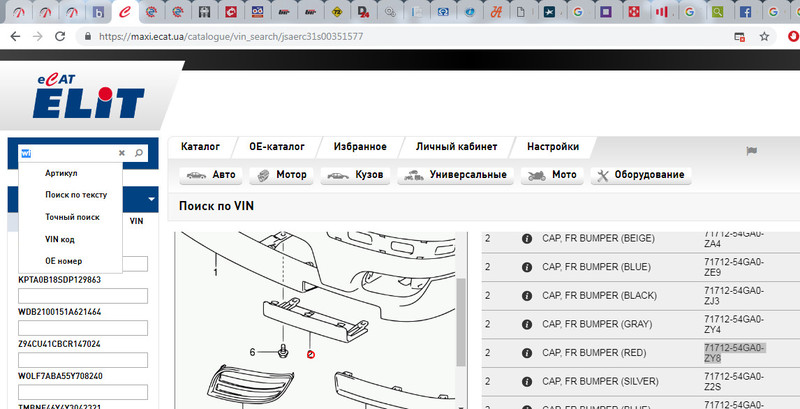Viewport: 800px width, 409px height.
Task: Click part number 71712-54GA0-ZY8
Action: (x=735, y=352)
